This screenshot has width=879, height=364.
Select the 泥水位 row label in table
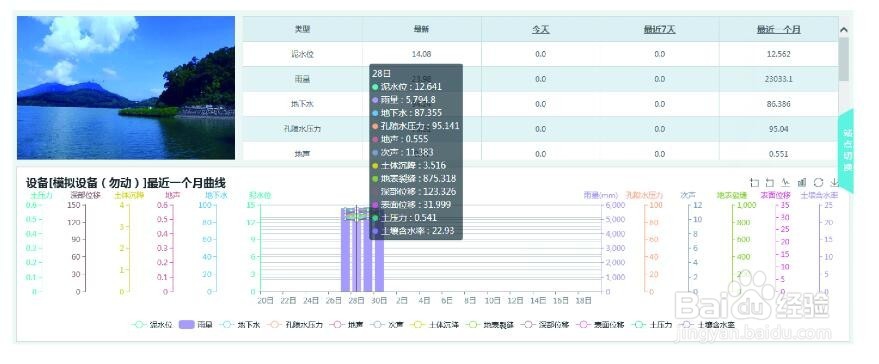pos(303,54)
